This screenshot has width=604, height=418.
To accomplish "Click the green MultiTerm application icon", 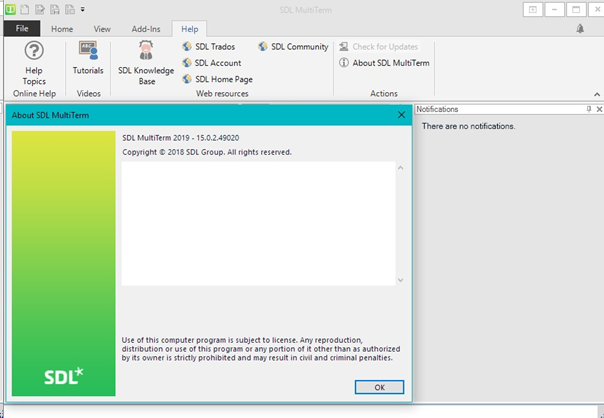I will [x=10, y=9].
